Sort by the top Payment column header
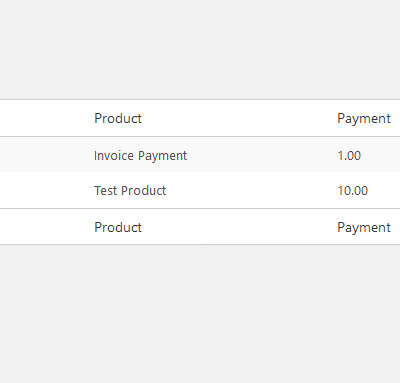Screen dimensions: 400x383 click(x=364, y=119)
